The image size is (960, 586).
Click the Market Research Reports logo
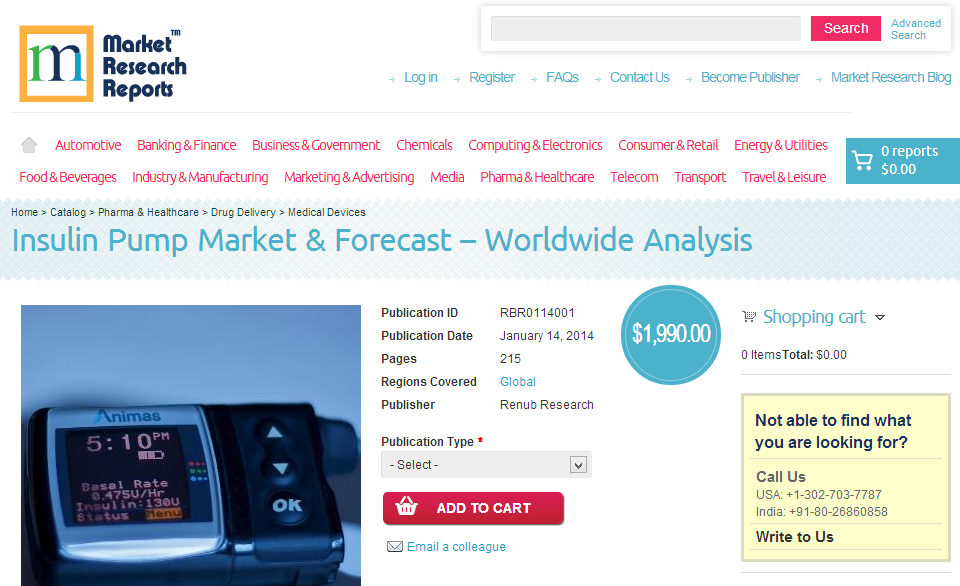click(103, 64)
